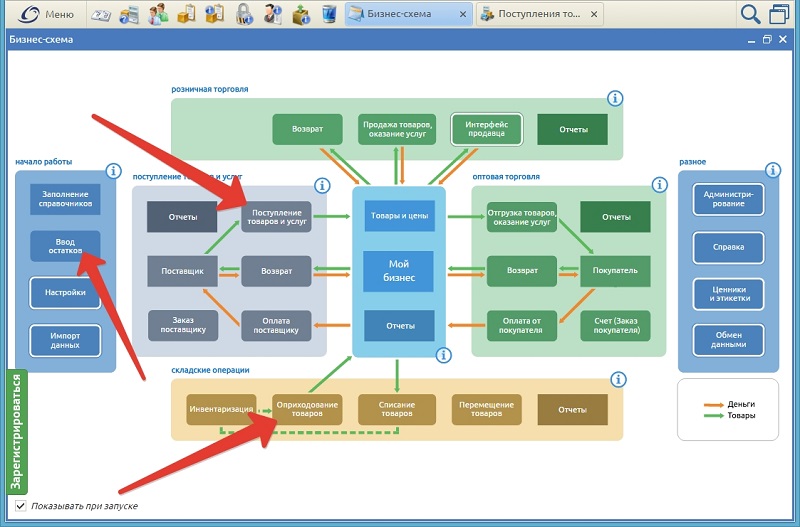Switch to the Поступления товаров tab
This screenshot has height=527, width=800.
coord(535,14)
